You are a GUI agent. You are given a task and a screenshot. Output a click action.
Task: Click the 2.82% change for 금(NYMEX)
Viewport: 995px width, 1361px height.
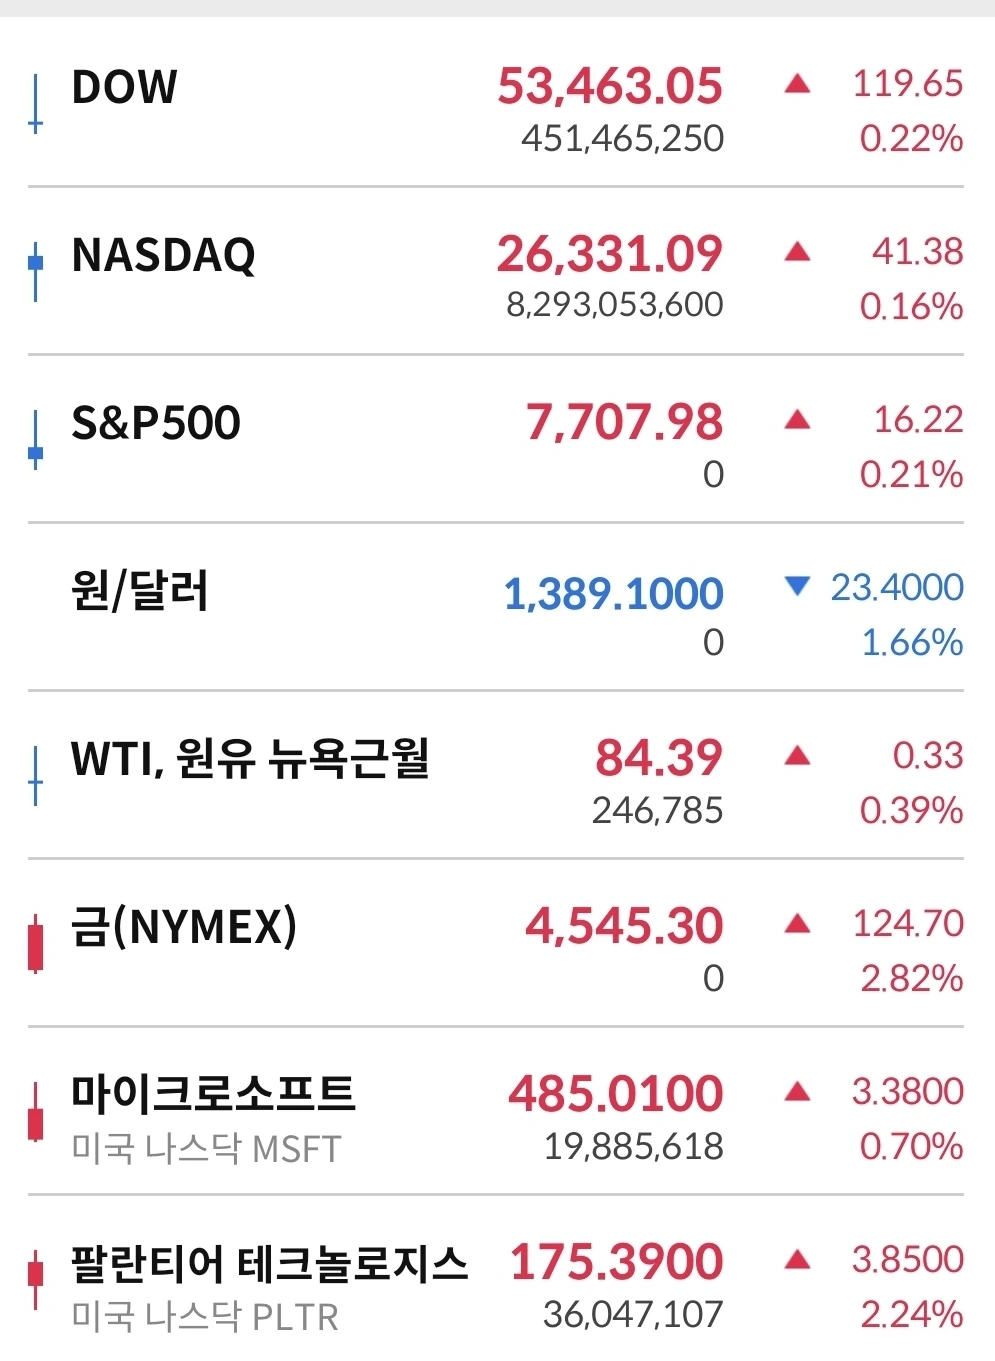pyautogui.click(x=912, y=978)
